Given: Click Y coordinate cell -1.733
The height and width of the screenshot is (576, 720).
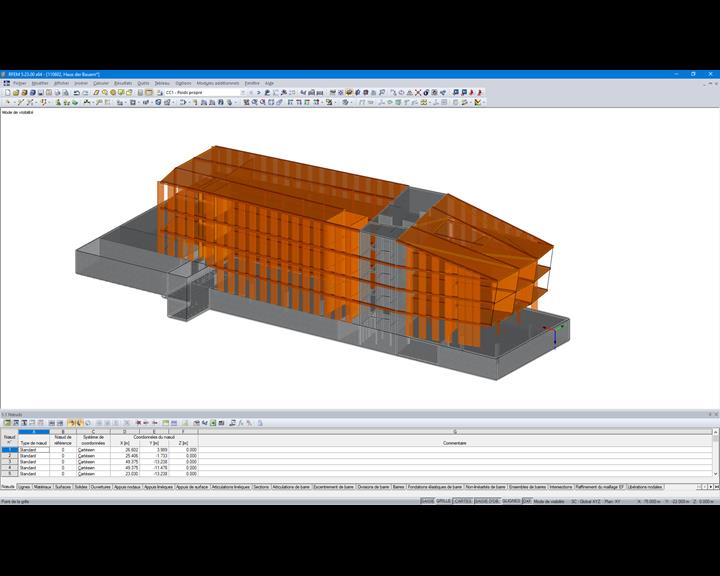Looking at the screenshot, I should [154, 456].
